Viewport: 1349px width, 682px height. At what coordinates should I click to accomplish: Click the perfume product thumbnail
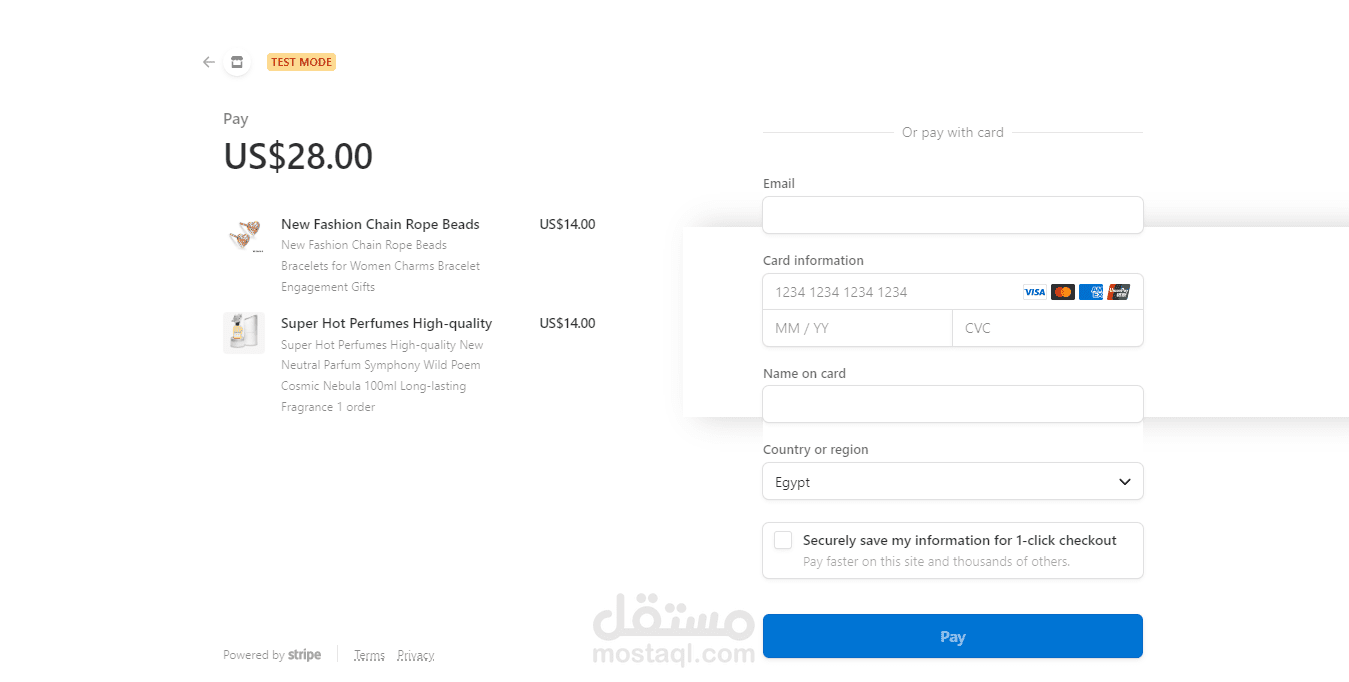pos(244,333)
